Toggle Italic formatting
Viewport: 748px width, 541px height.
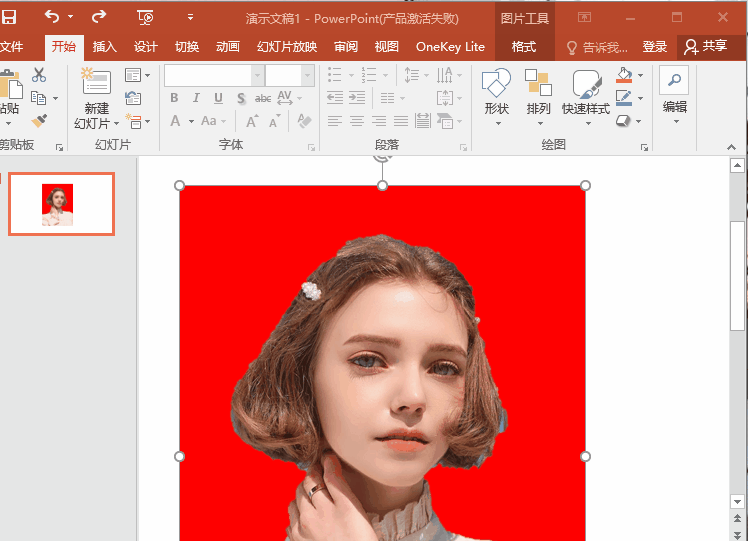point(195,98)
